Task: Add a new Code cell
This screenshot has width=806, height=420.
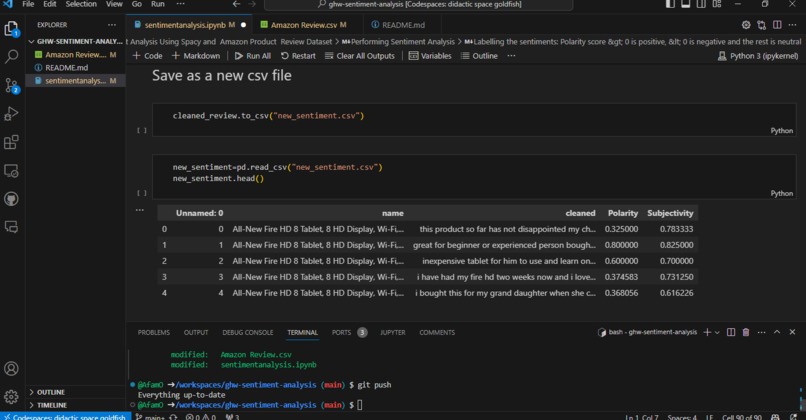Action: [x=147, y=56]
